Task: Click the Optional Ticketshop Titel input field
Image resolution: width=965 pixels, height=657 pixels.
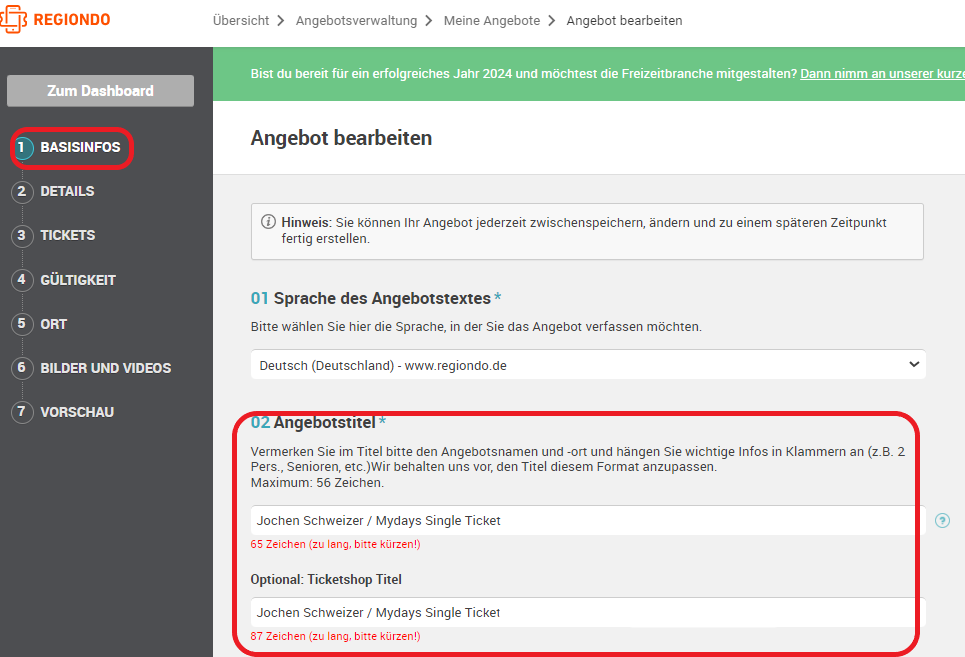Action: [588, 612]
